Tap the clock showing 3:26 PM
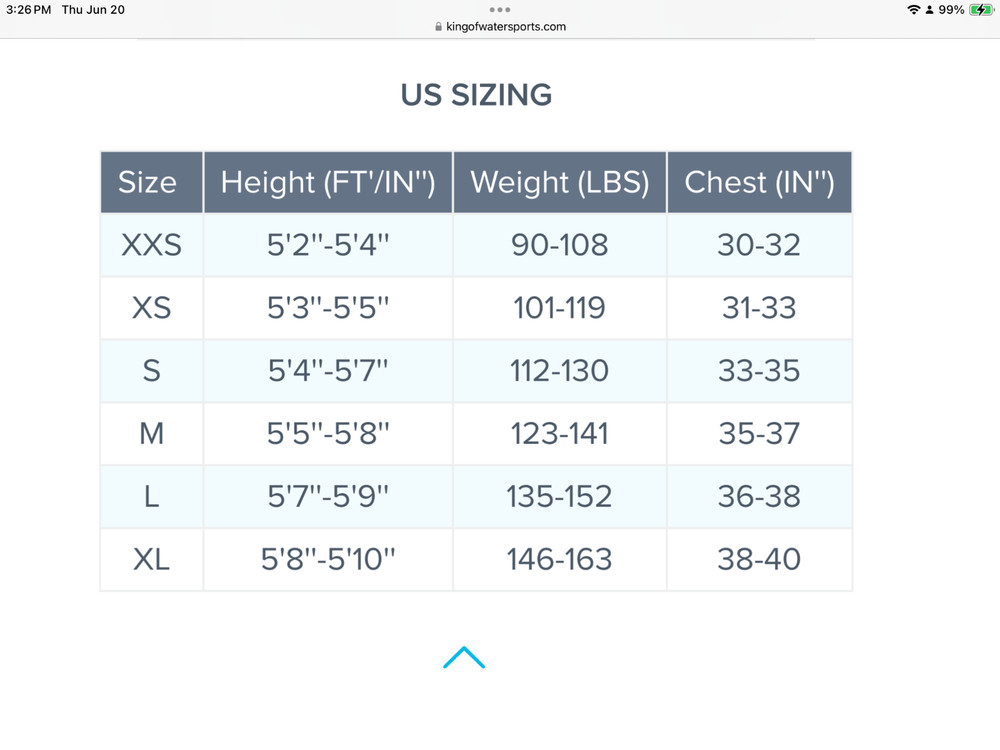Image resolution: width=1000 pixels, height=750 pixels. click(27, 10)
